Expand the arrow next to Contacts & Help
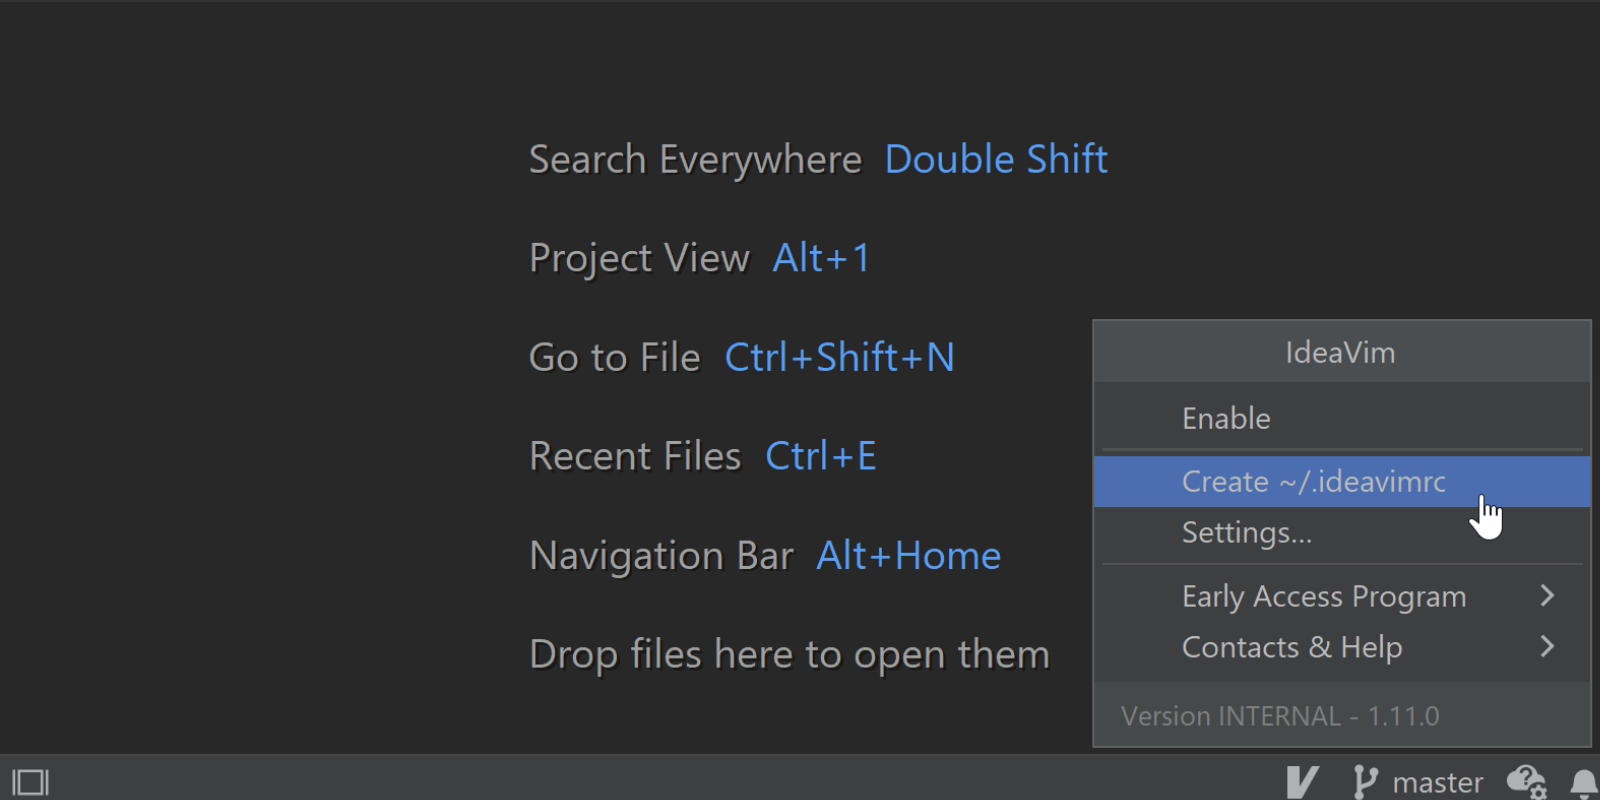The width and height of the screenshot is (1600, 800). click(1547, 647)
